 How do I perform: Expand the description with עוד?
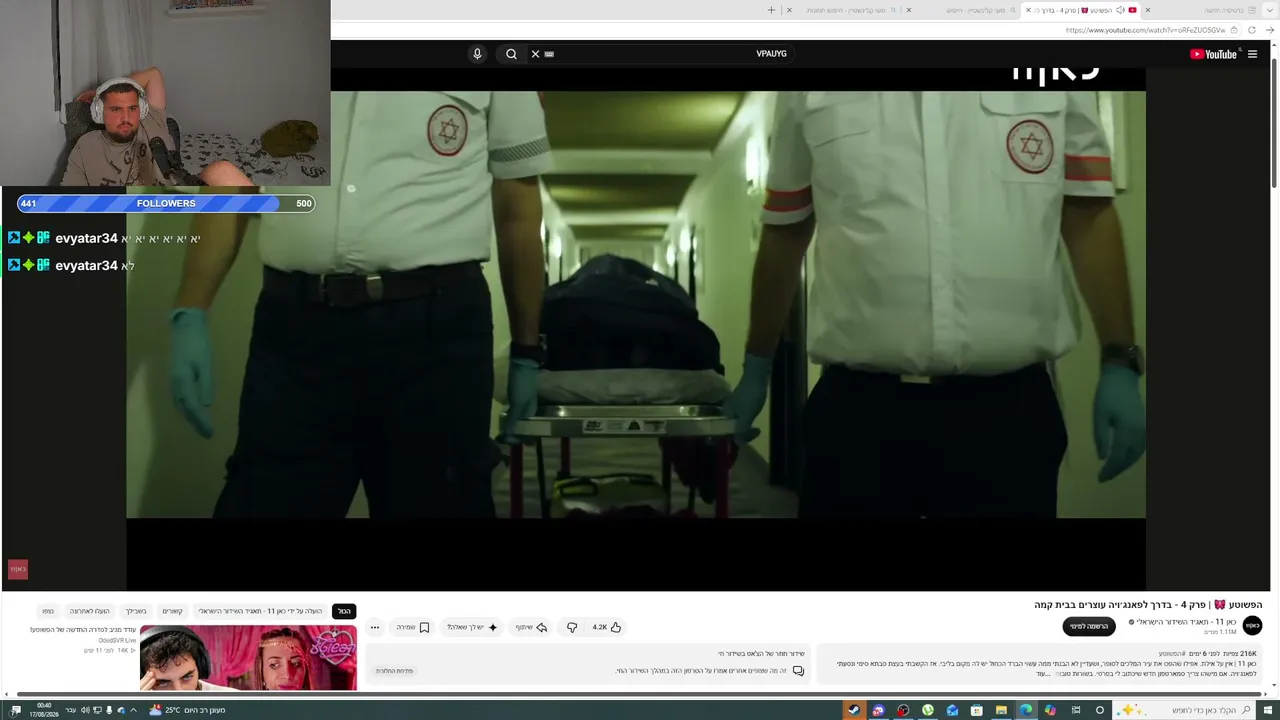coord(1044,674)
